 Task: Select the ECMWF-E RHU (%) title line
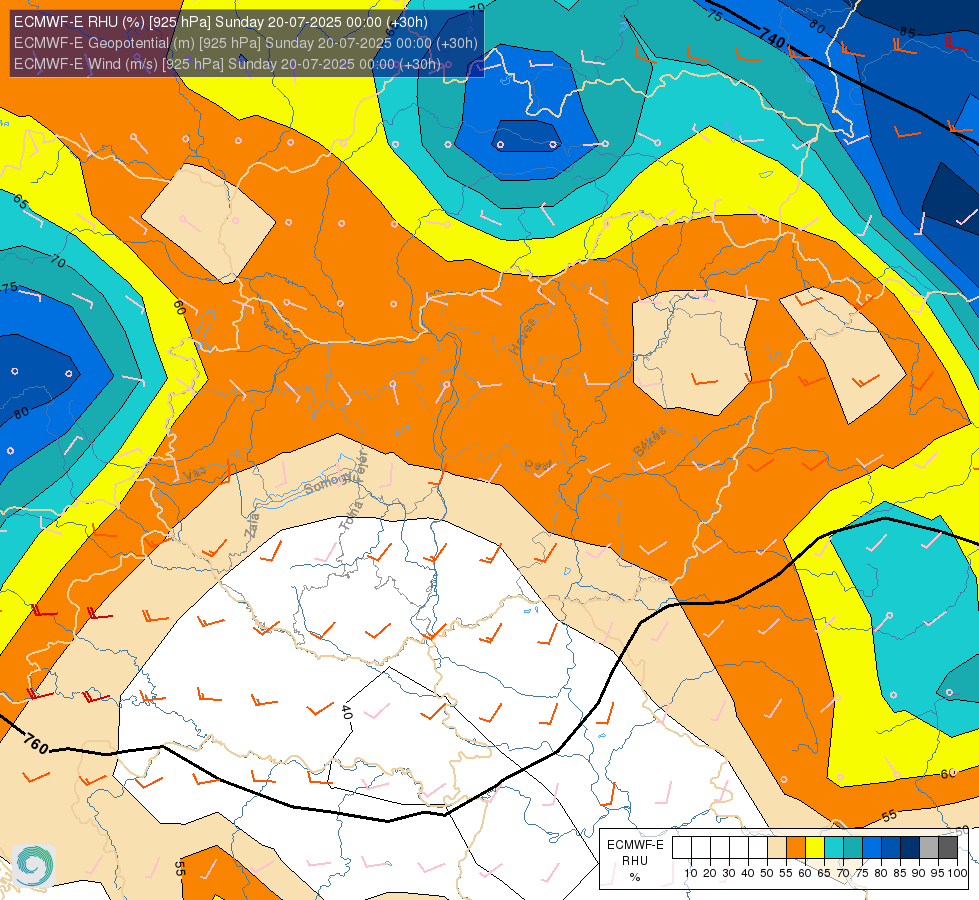[x=220, y=22]
